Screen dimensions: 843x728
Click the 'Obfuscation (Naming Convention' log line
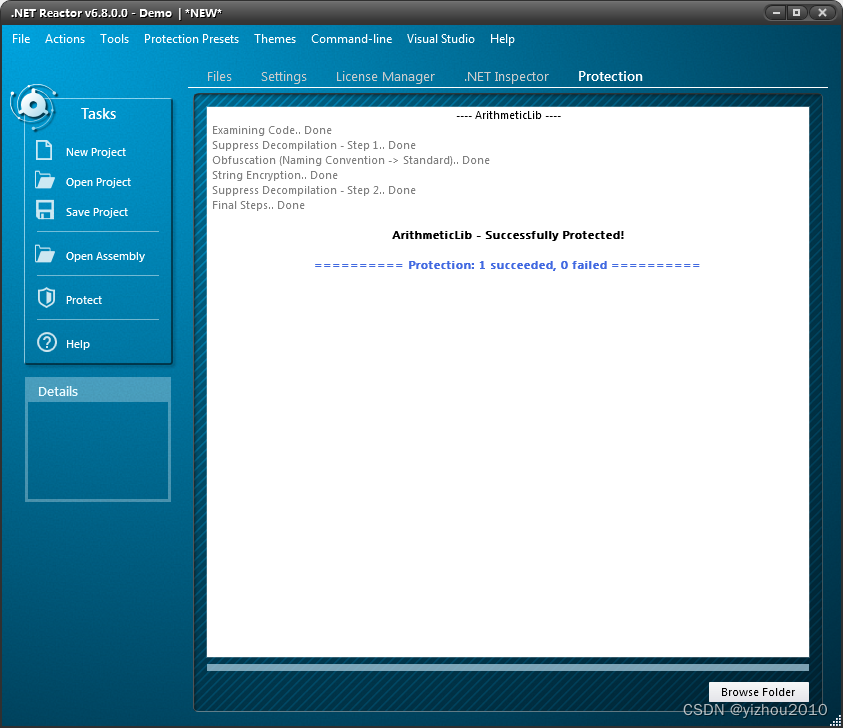(x=351, y=160)
